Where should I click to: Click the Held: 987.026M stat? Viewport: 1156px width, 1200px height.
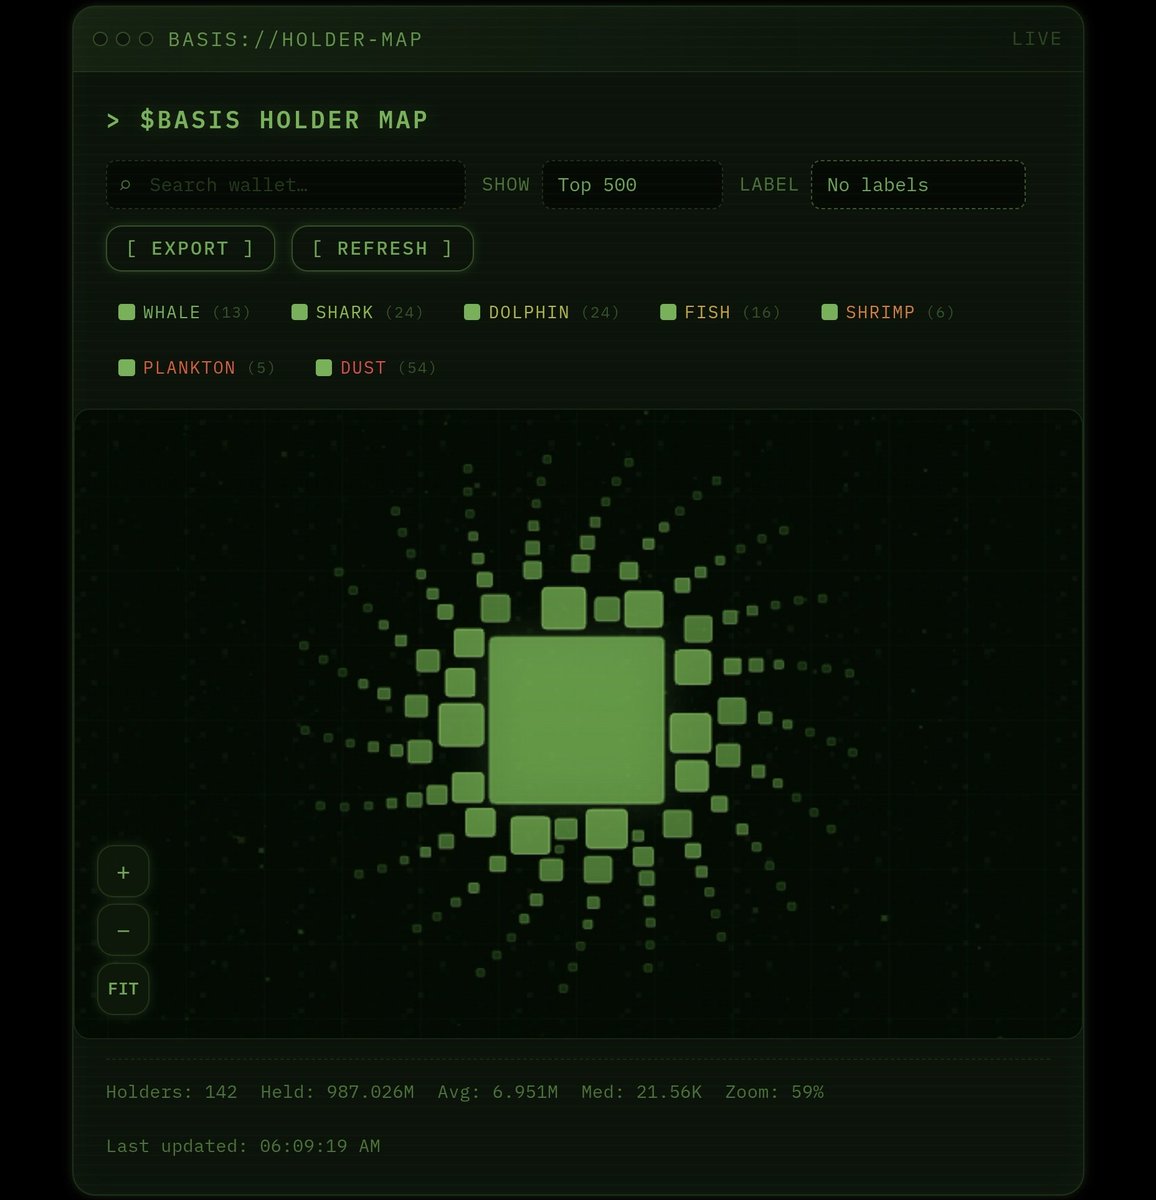coord(337,1092)
